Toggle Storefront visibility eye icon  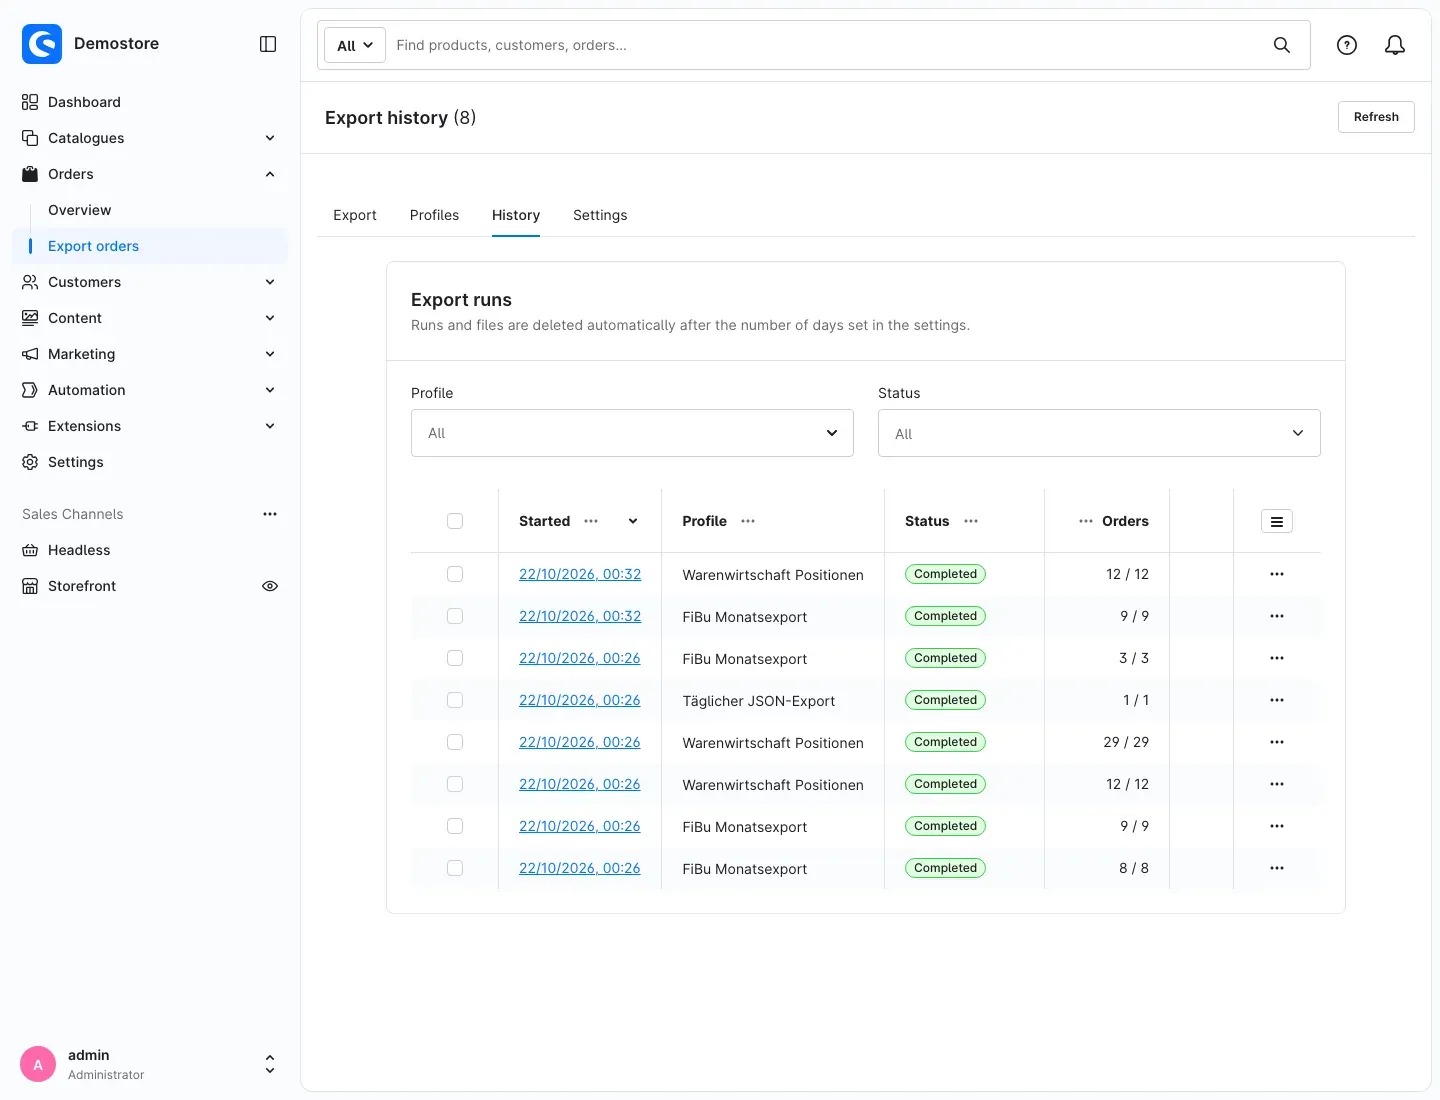point(270,586)
